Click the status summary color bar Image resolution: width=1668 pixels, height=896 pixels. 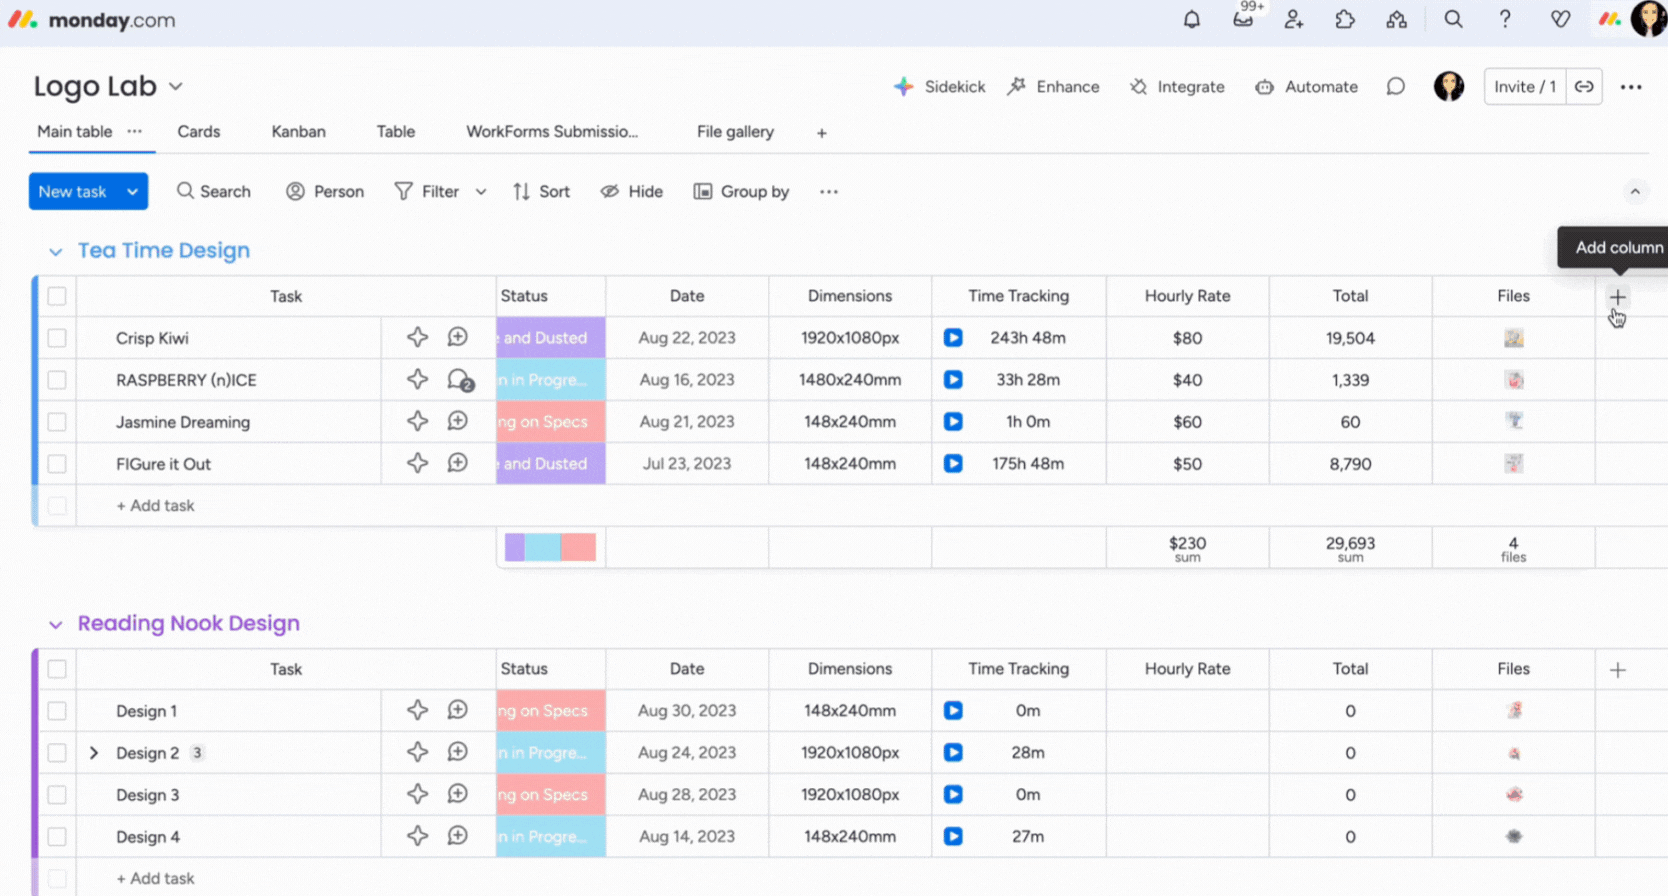click(550, 547)
